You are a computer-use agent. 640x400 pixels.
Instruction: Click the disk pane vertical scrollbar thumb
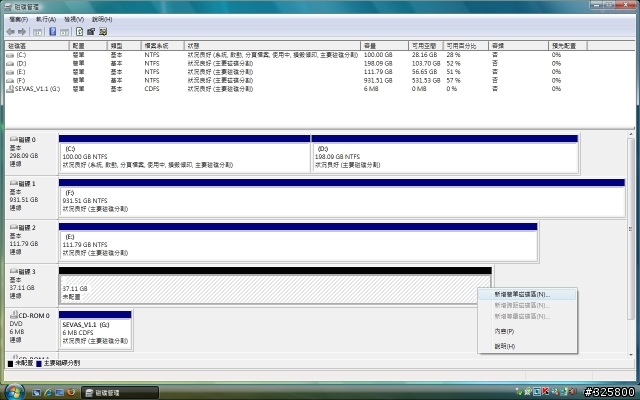click(x=631, y=229)
